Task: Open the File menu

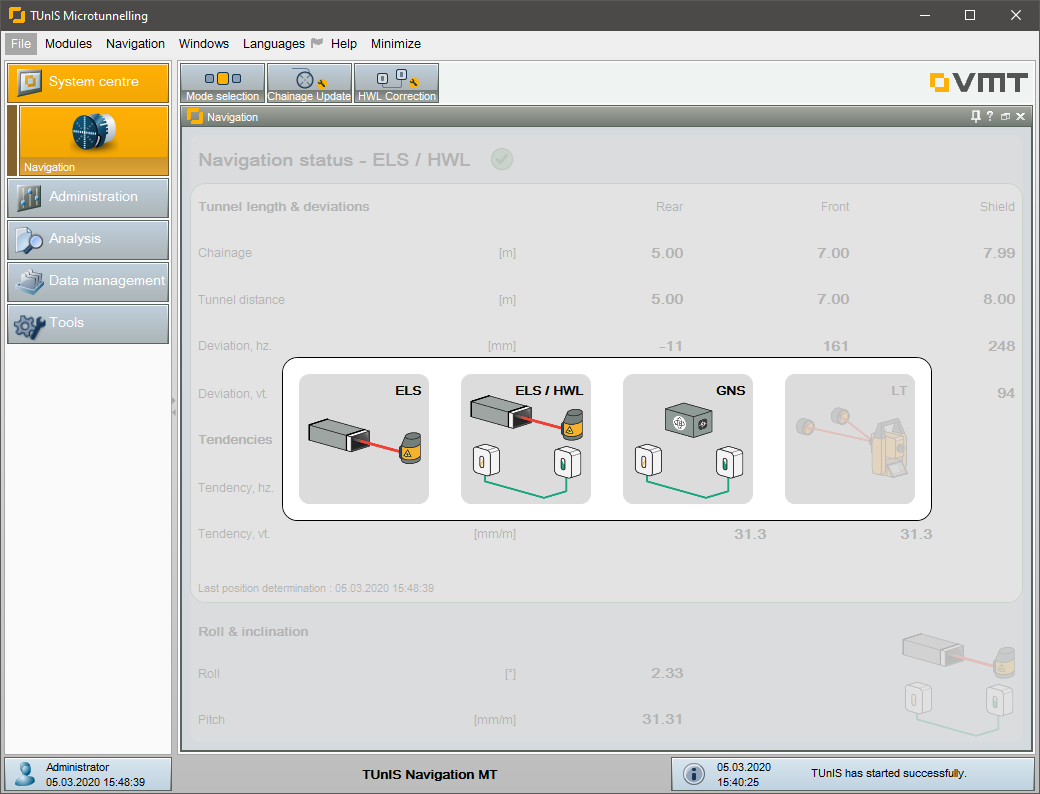Action: tap(21, 44)
